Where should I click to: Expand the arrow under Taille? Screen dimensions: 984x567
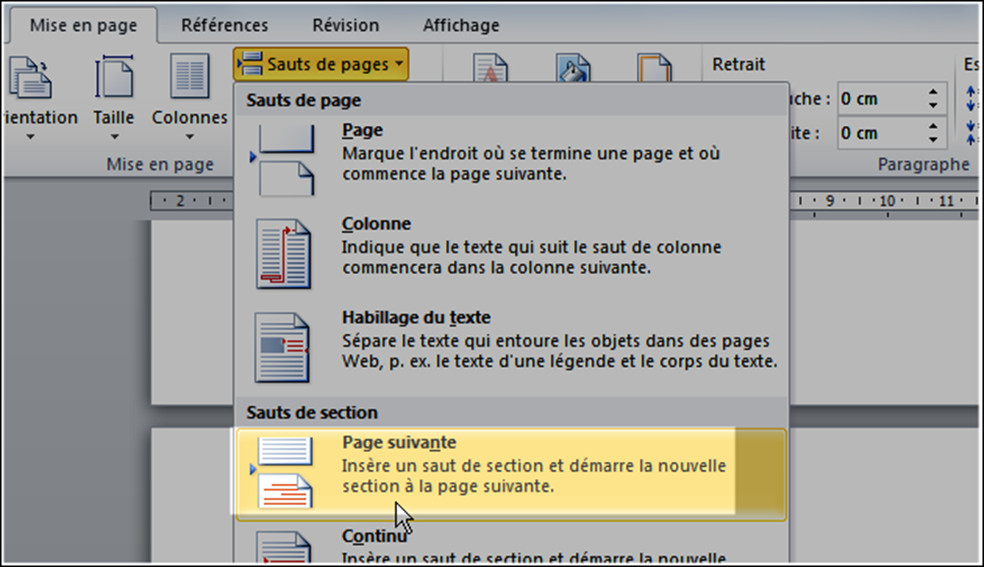tap(113, 138)
